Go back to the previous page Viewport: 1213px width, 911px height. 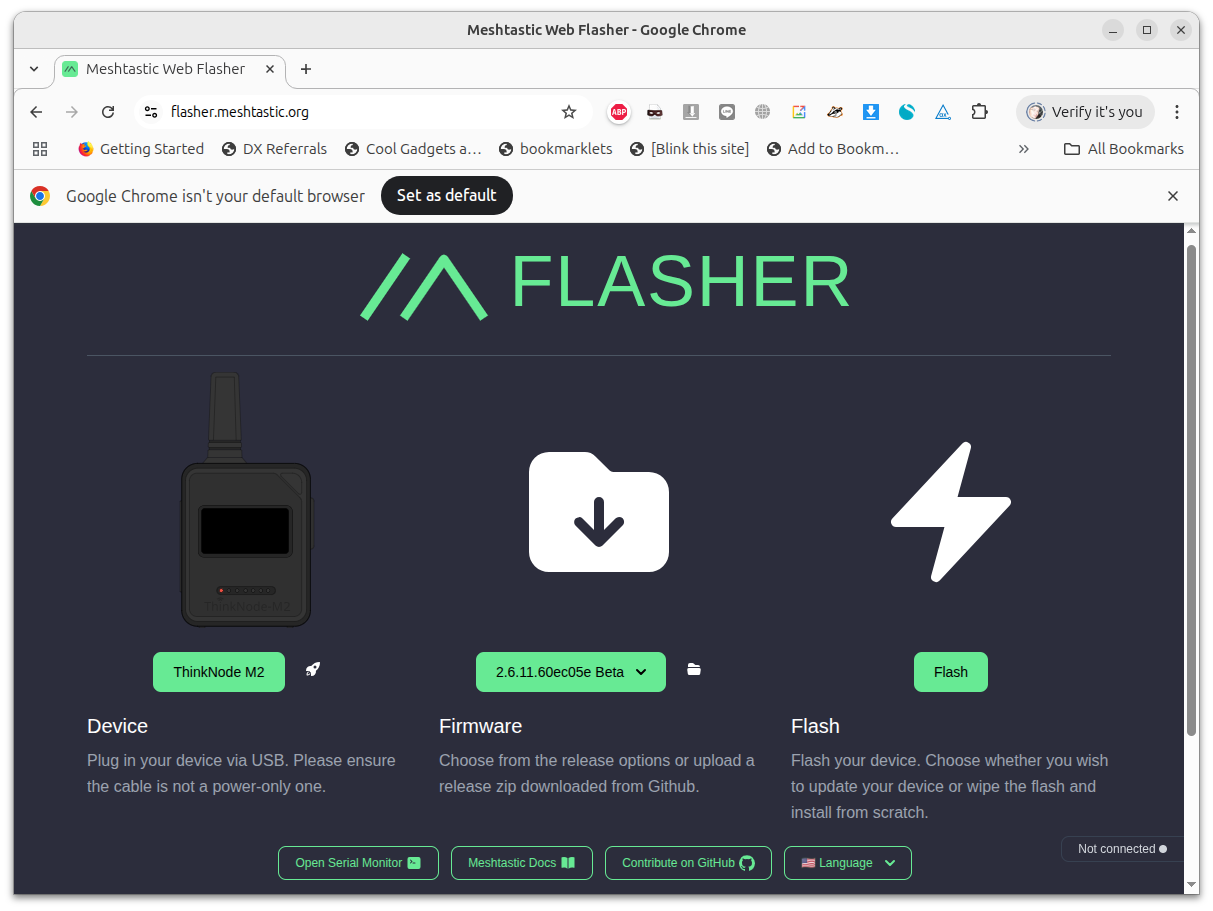pos(36,112)
